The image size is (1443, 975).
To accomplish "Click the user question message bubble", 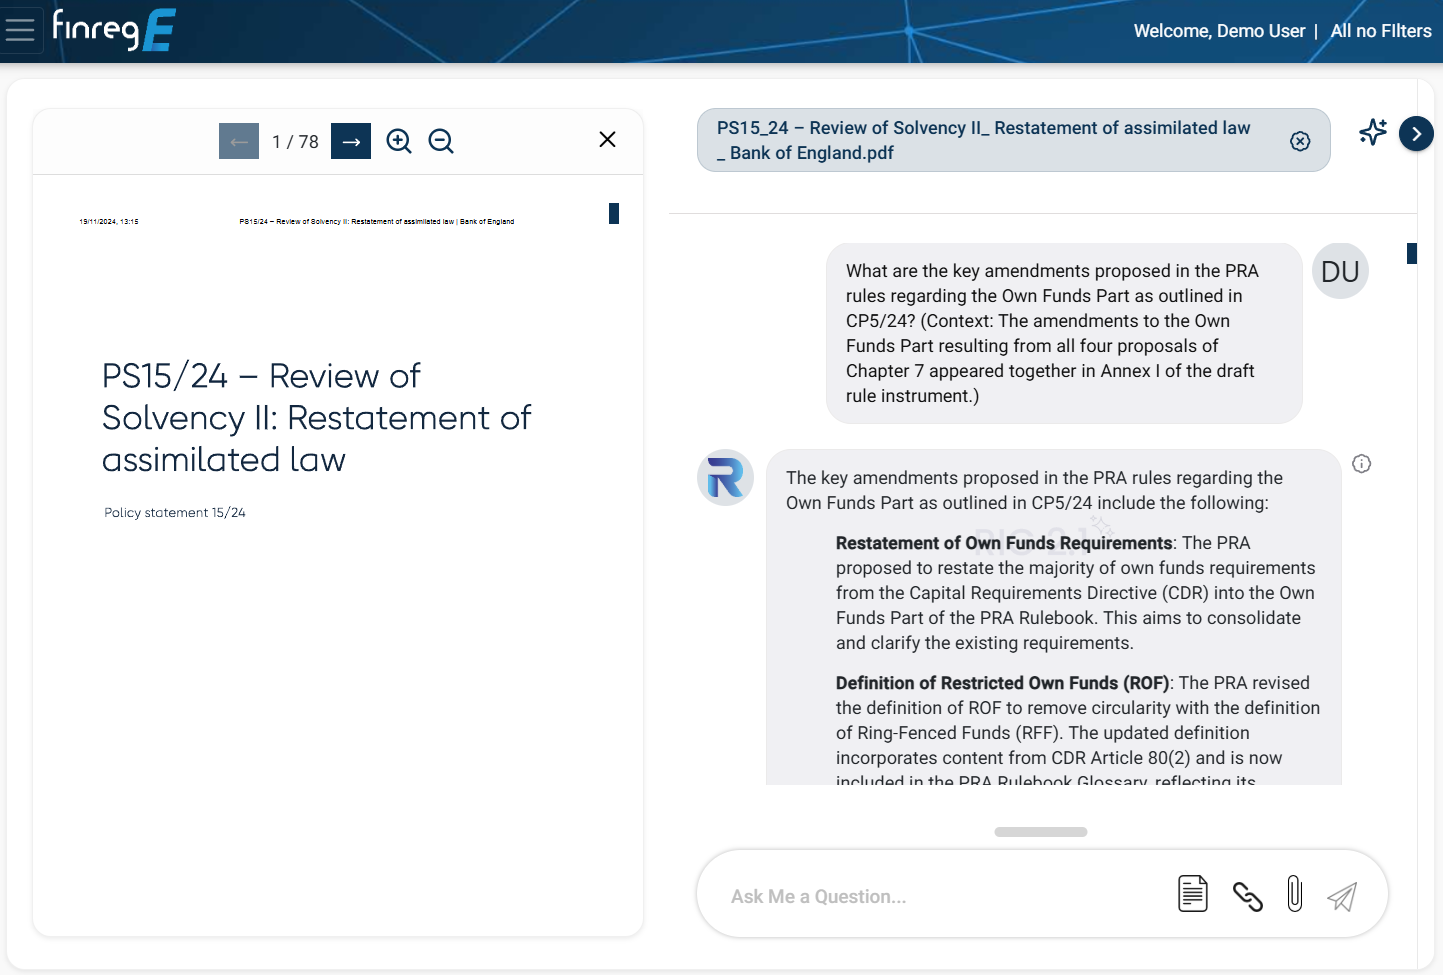I will [1064, 333].
